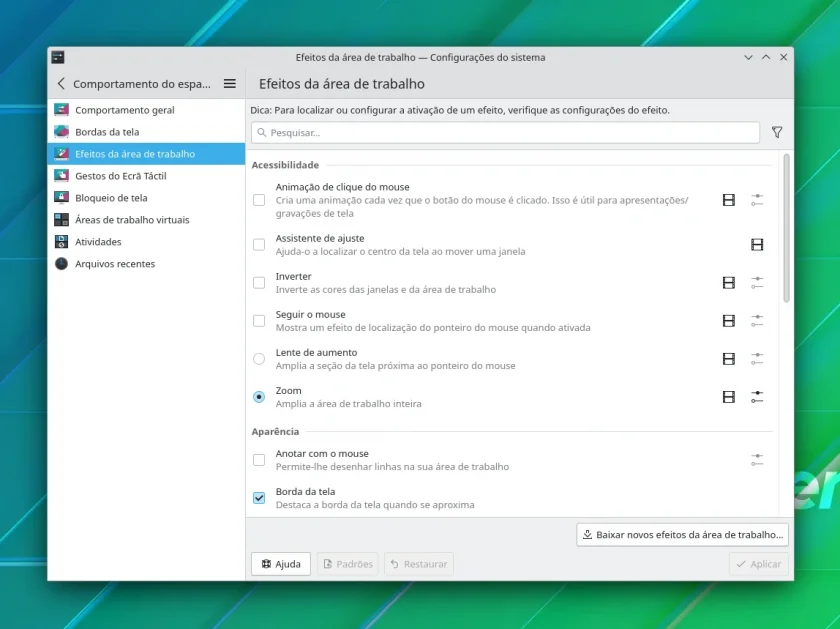This screenshot has height=629, width=840.
Task: Tick the Seguir o mouse checkbox
Action: pyautogui.click(x=259, y=321)
